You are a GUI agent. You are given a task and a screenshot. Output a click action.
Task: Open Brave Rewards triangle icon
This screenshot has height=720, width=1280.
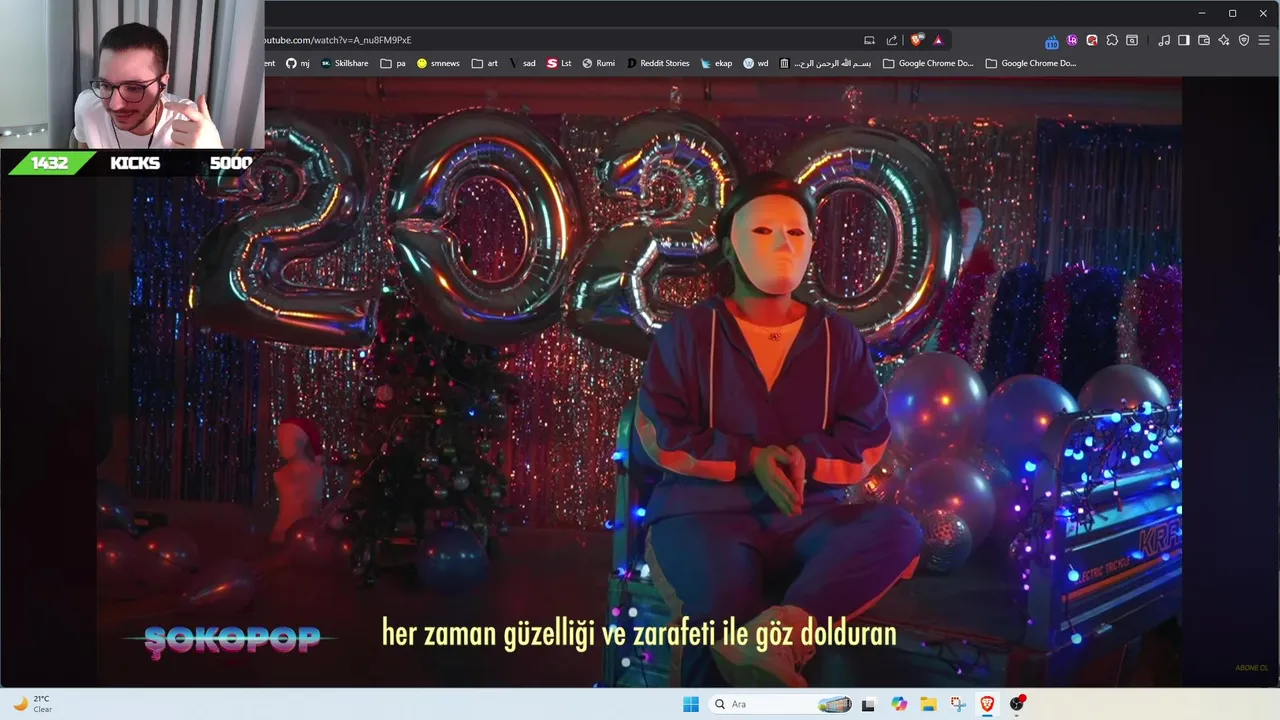coord(938,40)
